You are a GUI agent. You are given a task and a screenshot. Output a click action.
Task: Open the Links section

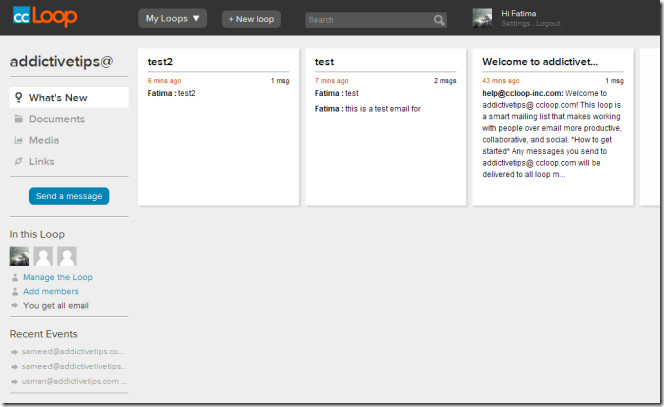click(x=42, y=161)
